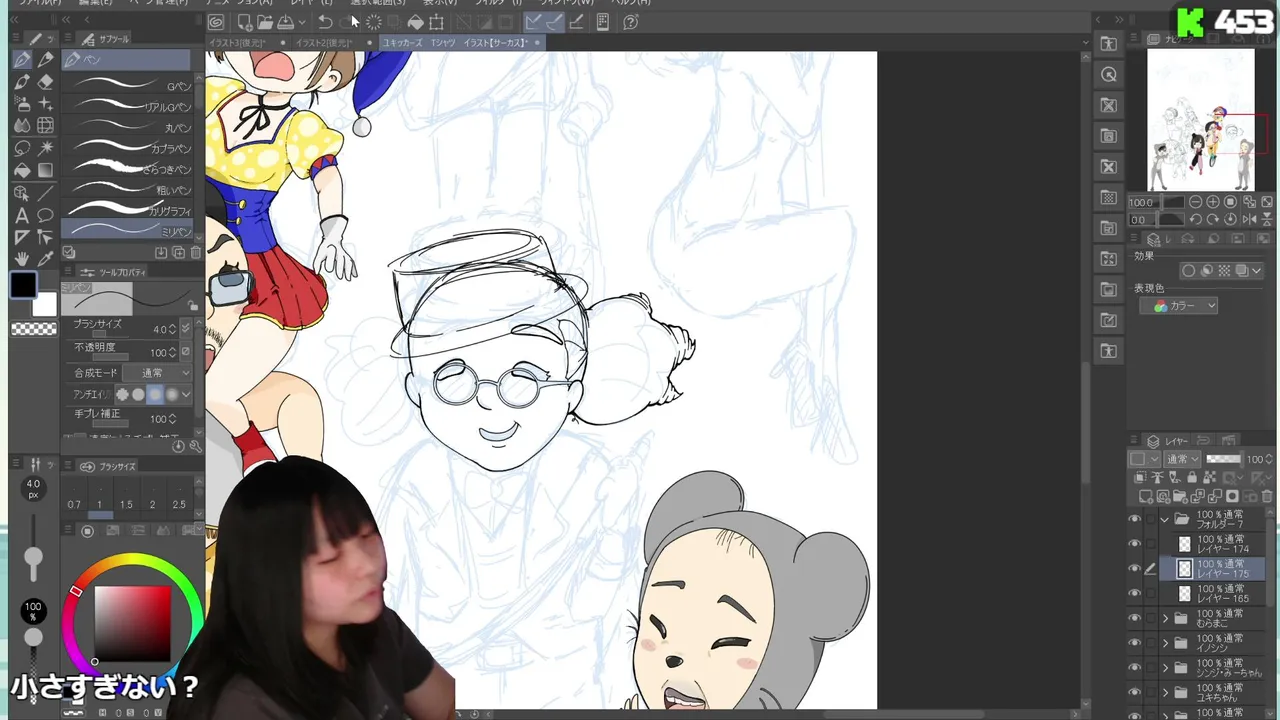The image size is (1280, 720).
Task: Select the Gradient tool
Action: pos(45,171)
